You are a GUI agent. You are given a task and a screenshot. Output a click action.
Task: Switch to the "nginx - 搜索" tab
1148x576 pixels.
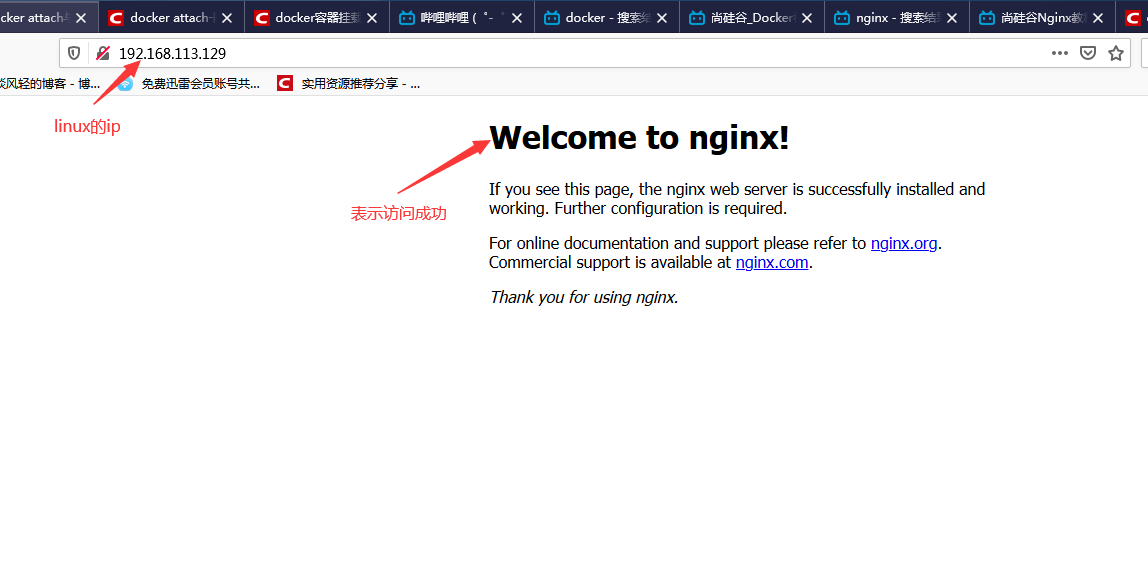coord(897,18)
